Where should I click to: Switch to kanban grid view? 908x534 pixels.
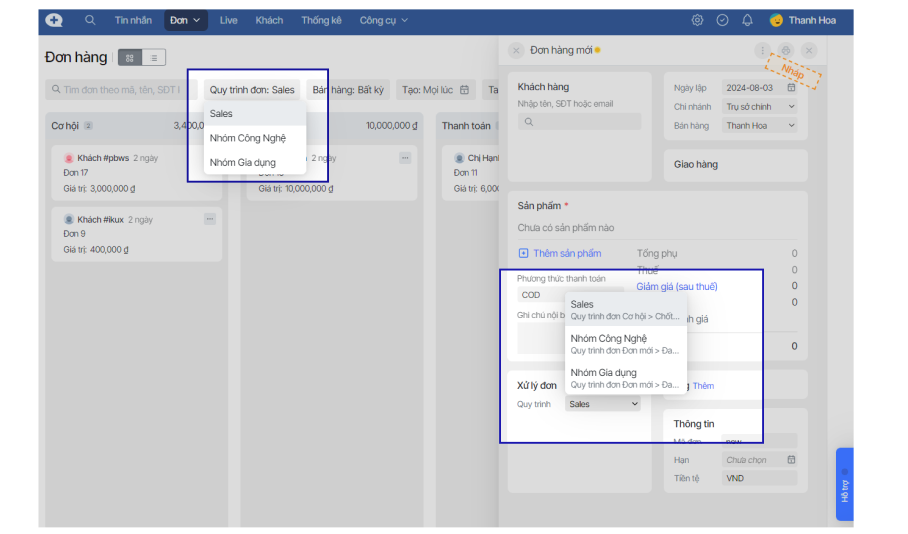(130, 58)
